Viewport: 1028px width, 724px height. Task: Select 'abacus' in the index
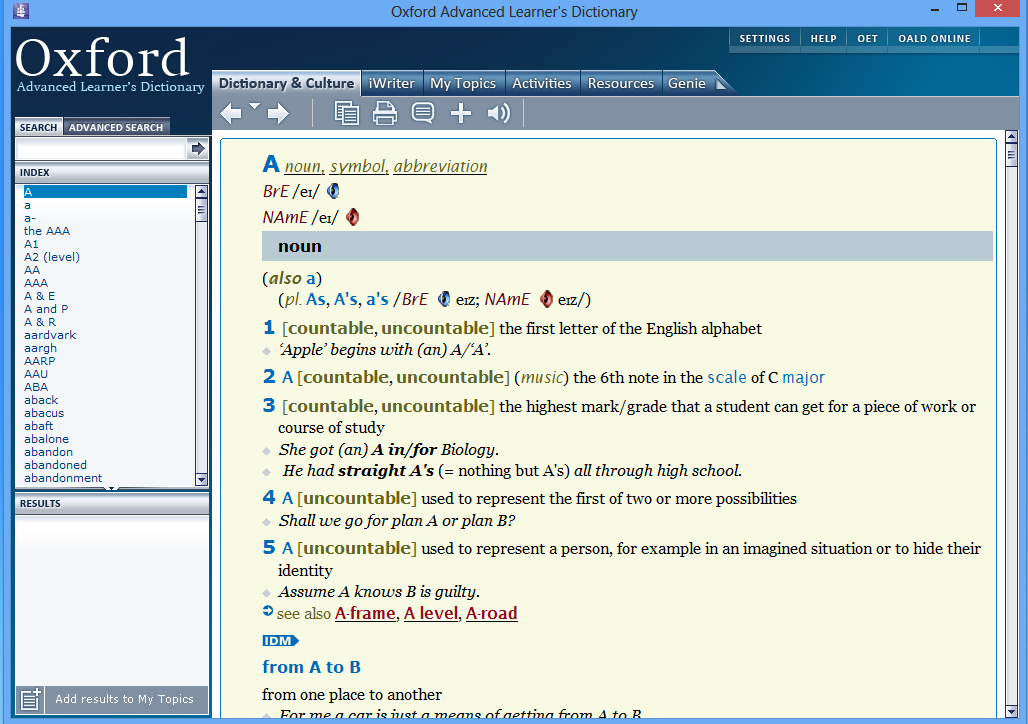tap(44, 413)
